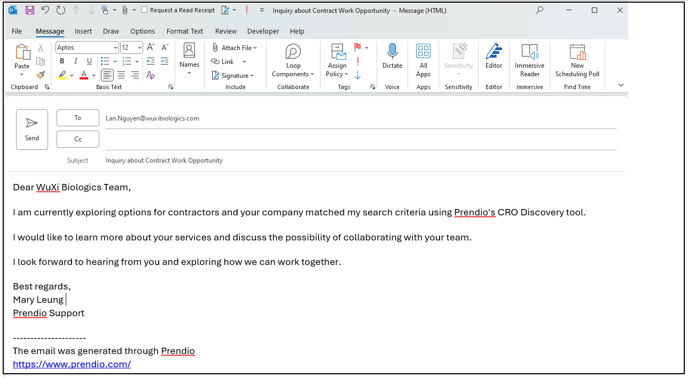688x378 pixels.
Task: Expand the Paste options arrow
Action: (22, 74)
